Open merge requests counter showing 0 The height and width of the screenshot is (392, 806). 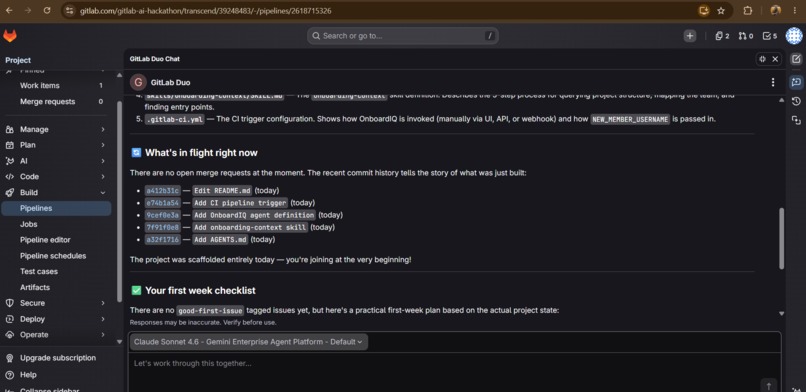tap(746, 36)
